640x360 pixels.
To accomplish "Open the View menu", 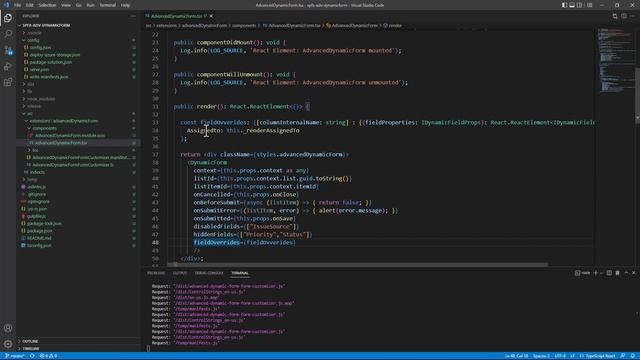I will (66, 5).
